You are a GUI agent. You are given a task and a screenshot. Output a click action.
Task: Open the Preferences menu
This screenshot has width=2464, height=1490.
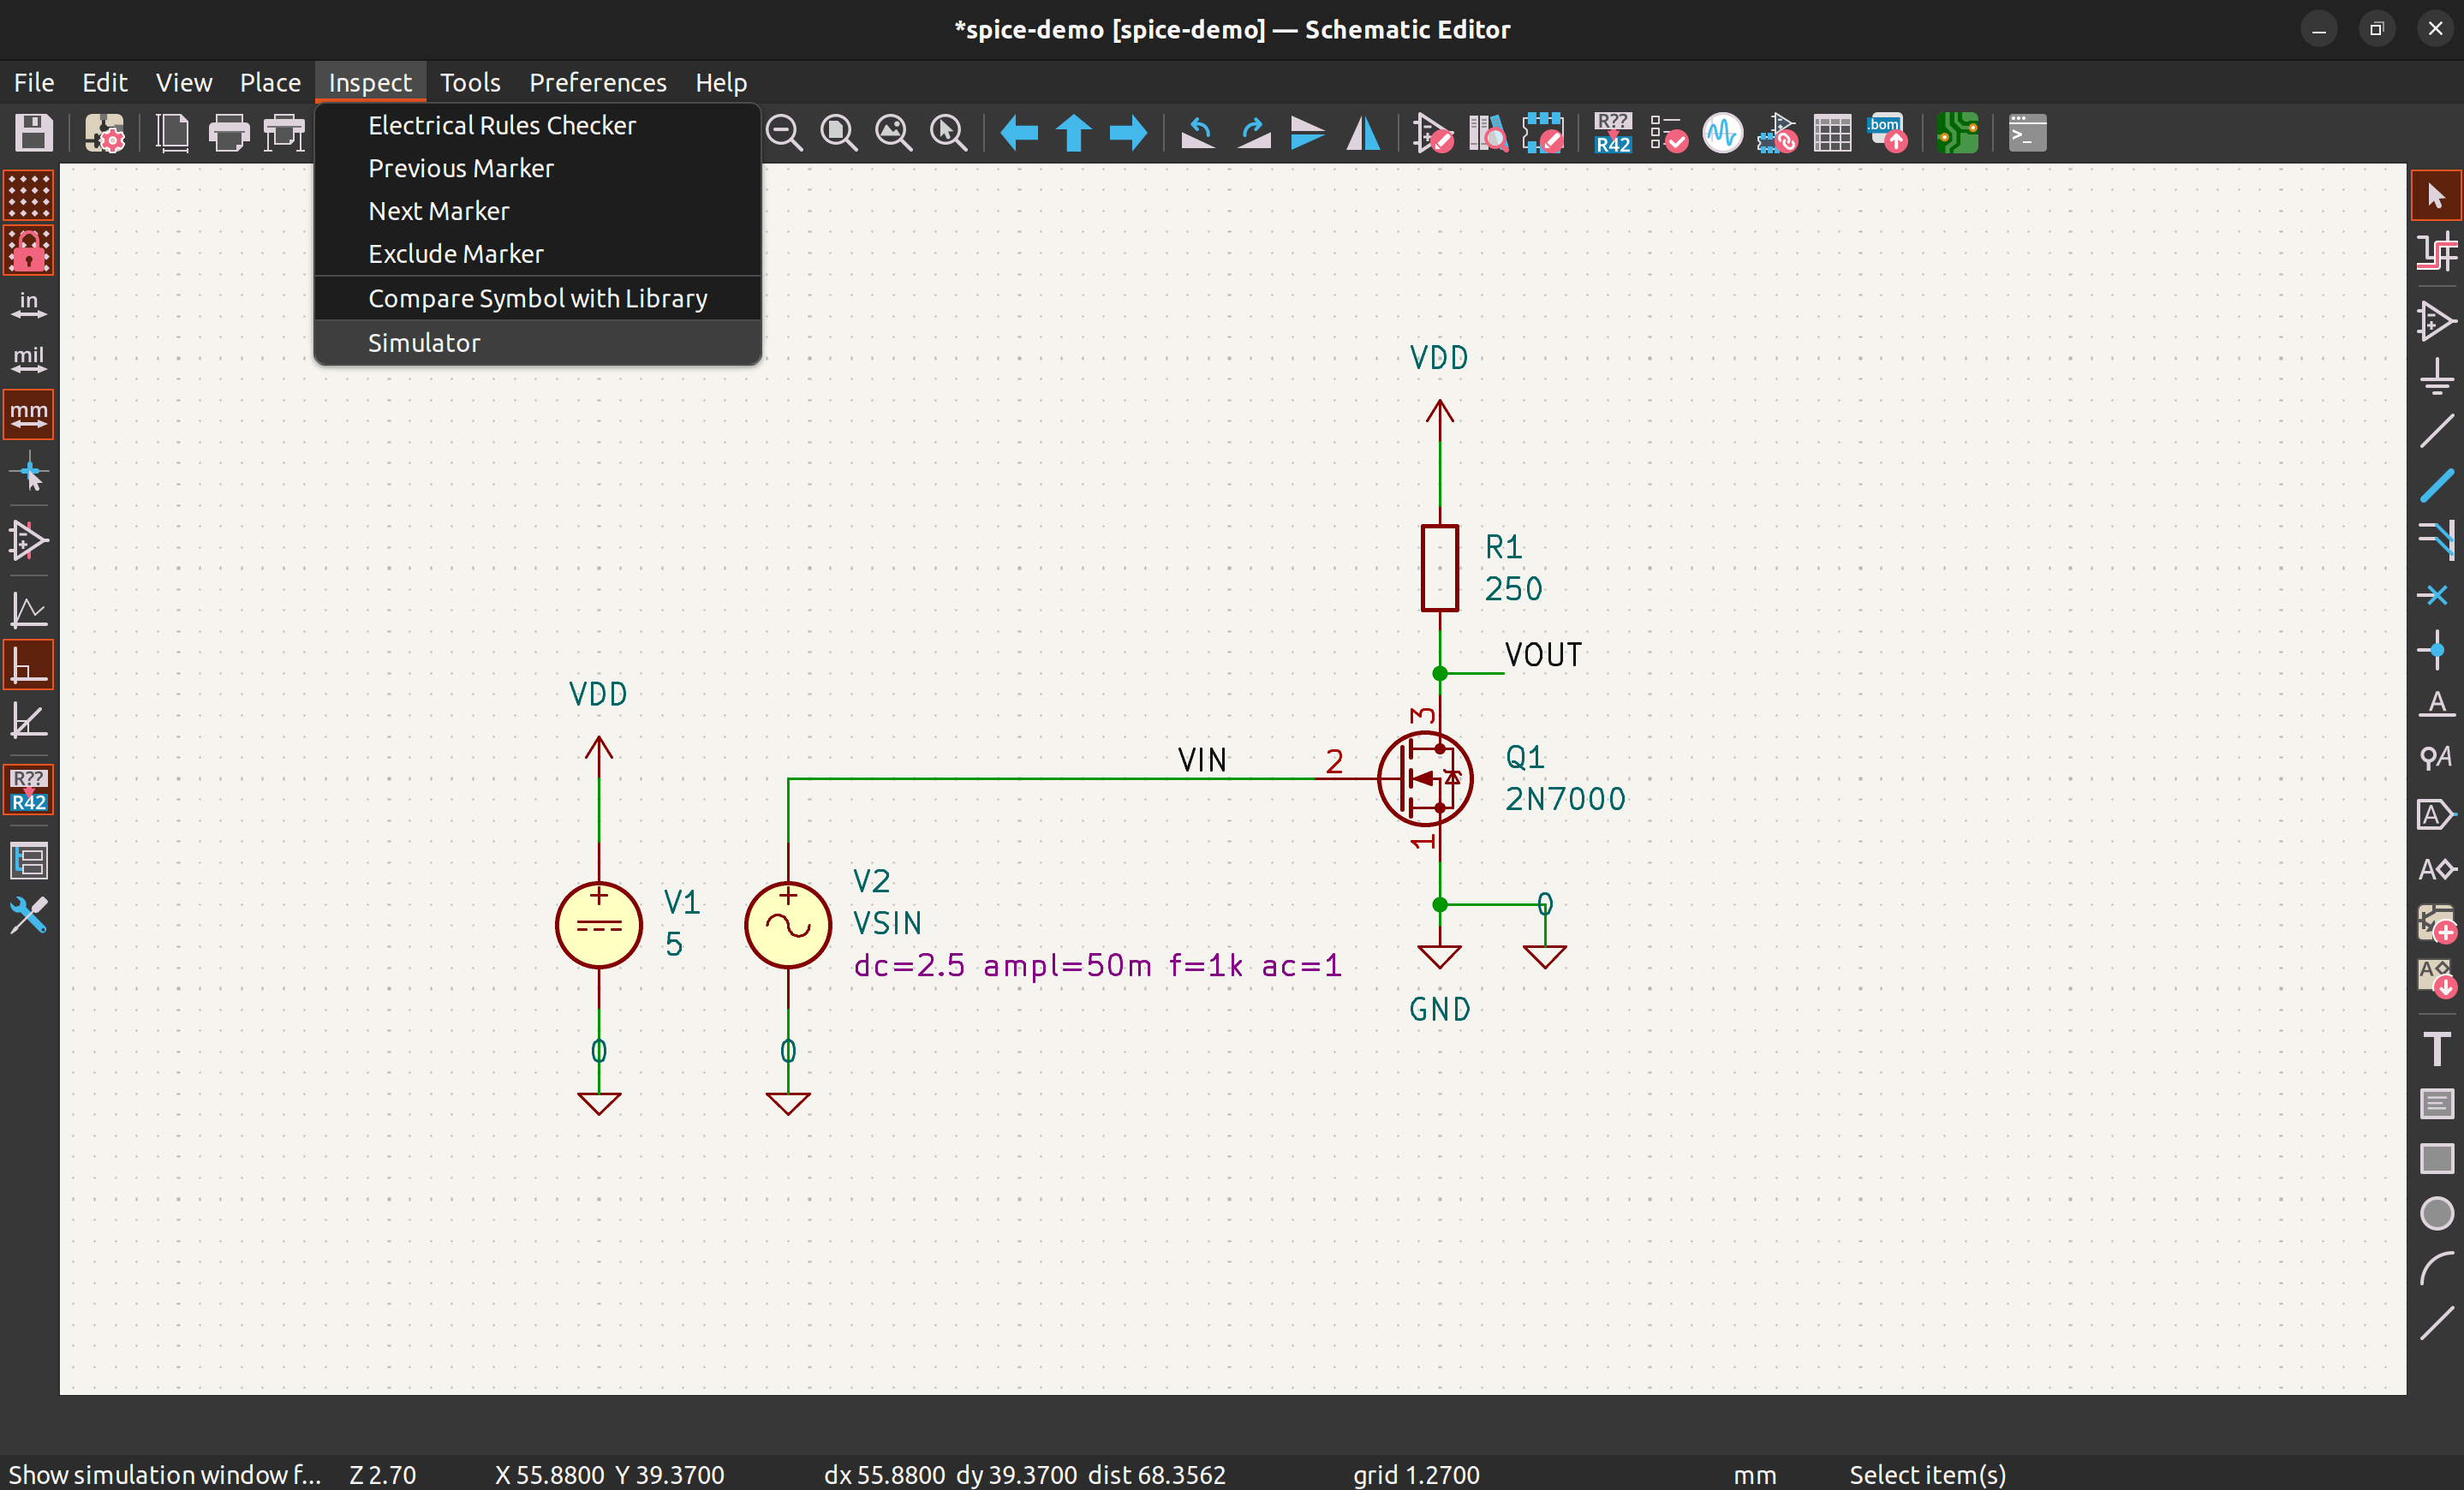597,82
